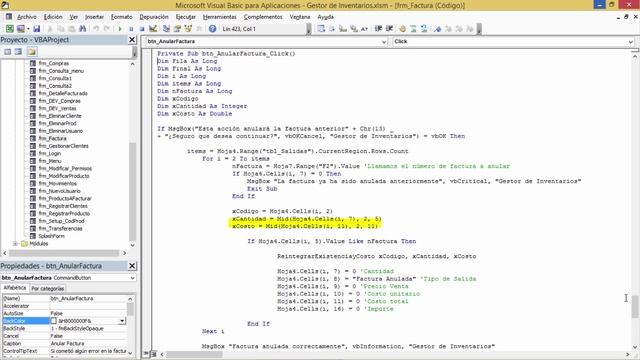This screenshot has height=360, width=640.
Task: Click the code window vertical scrollbar thumb
Action: (635, 306)
